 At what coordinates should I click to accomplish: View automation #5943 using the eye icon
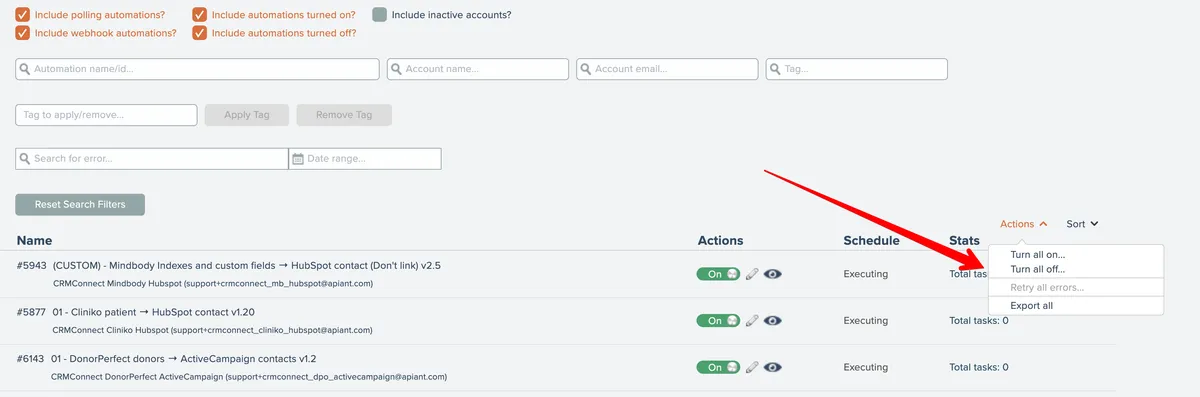coord(773,273)
